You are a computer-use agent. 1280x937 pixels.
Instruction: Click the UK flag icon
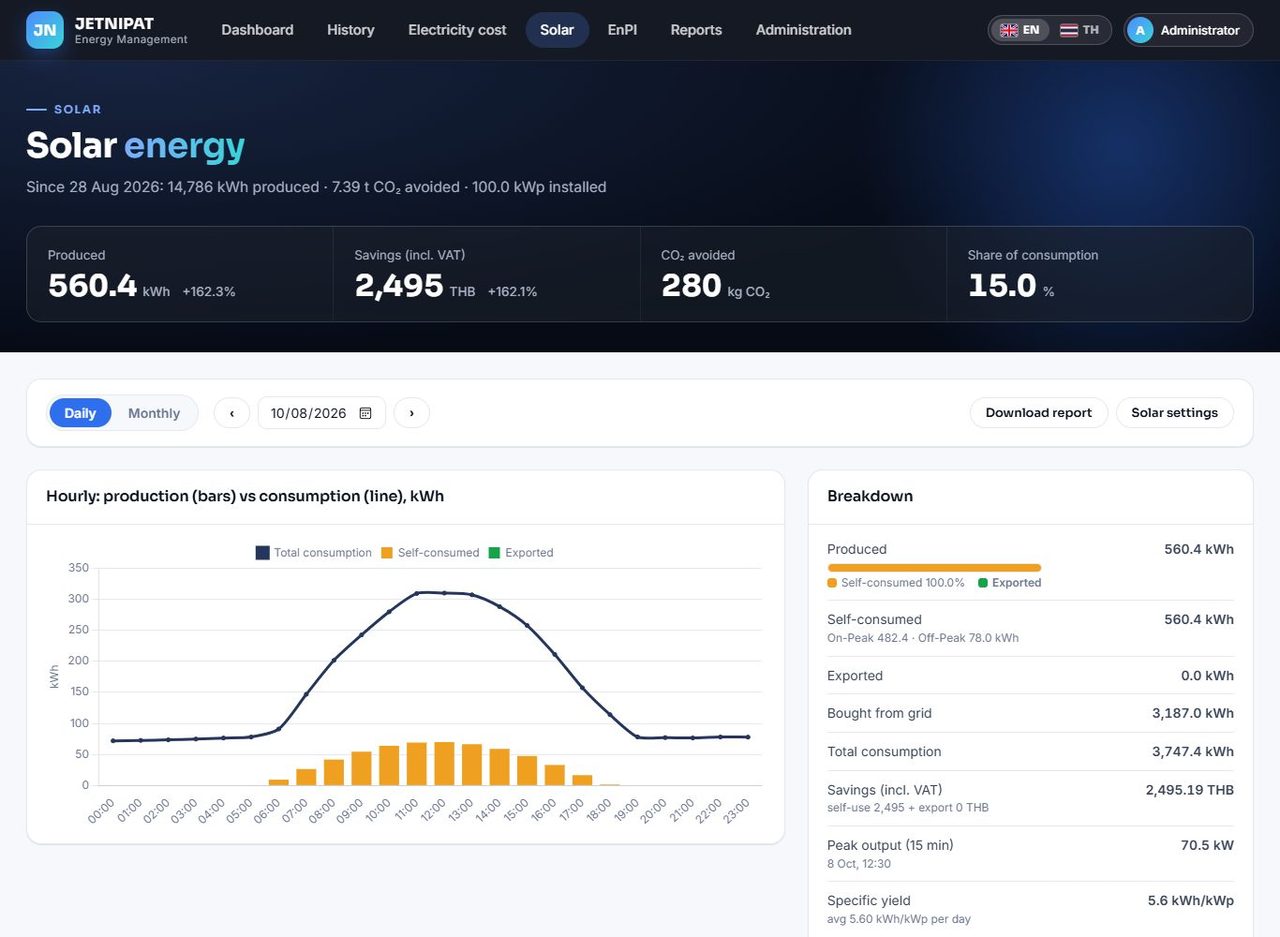click(1009, 30)
